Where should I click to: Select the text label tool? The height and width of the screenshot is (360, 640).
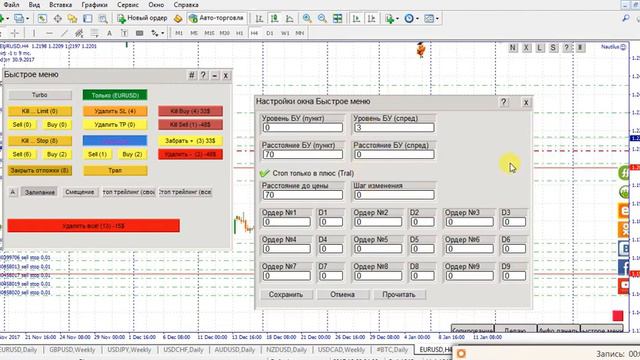124,33
